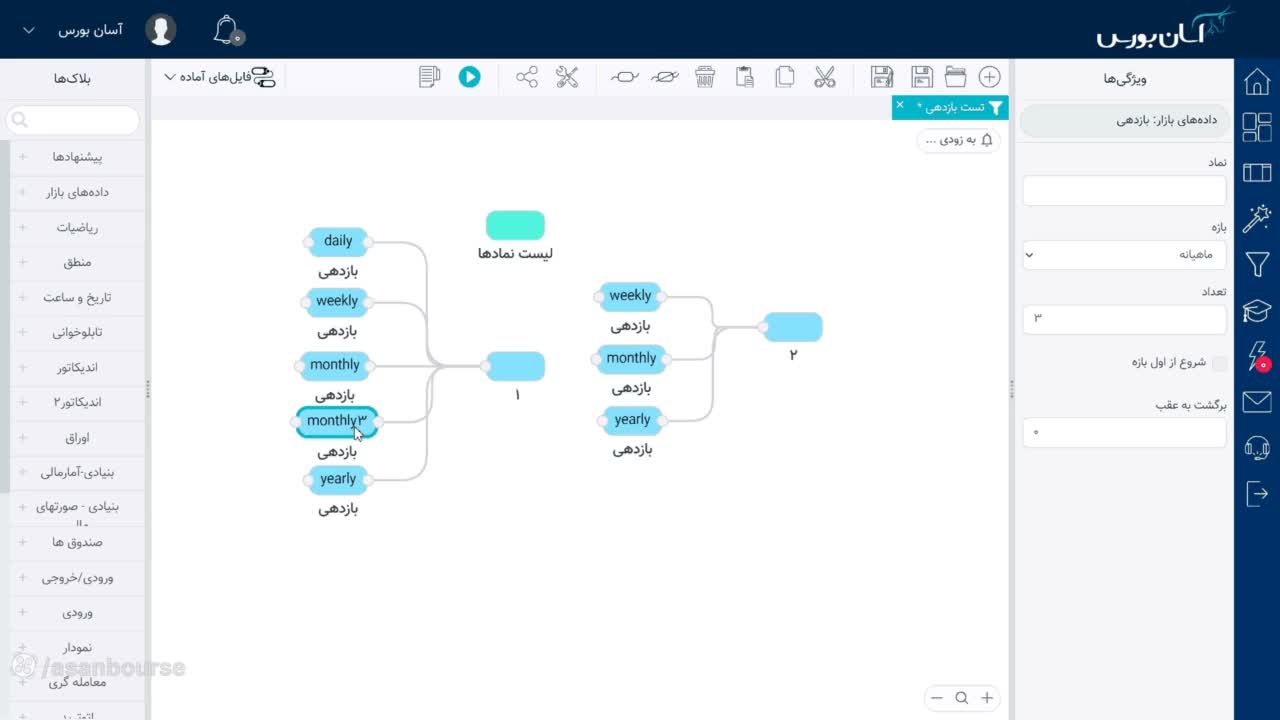Run the strategy with the play icon
Viewport: 1280px width, 720px height.
[x=469, y=77]
